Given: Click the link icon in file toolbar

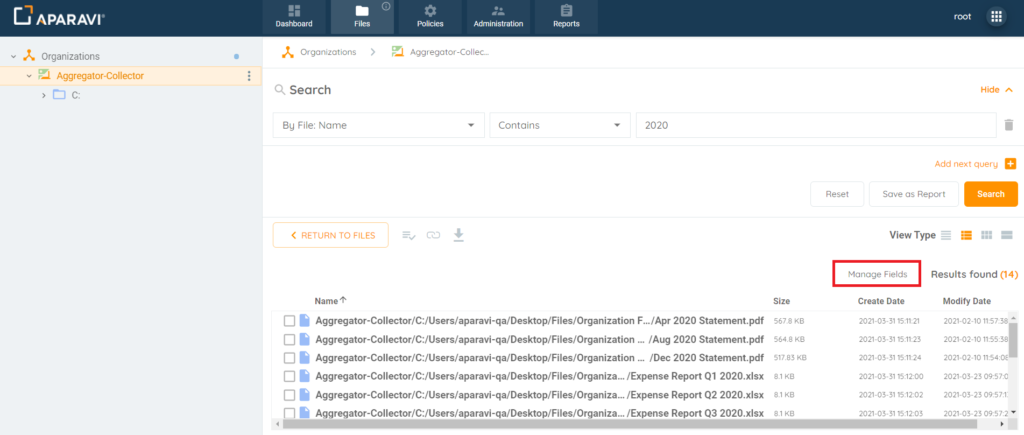Looking at the screenshot, I should click(433, 235).
